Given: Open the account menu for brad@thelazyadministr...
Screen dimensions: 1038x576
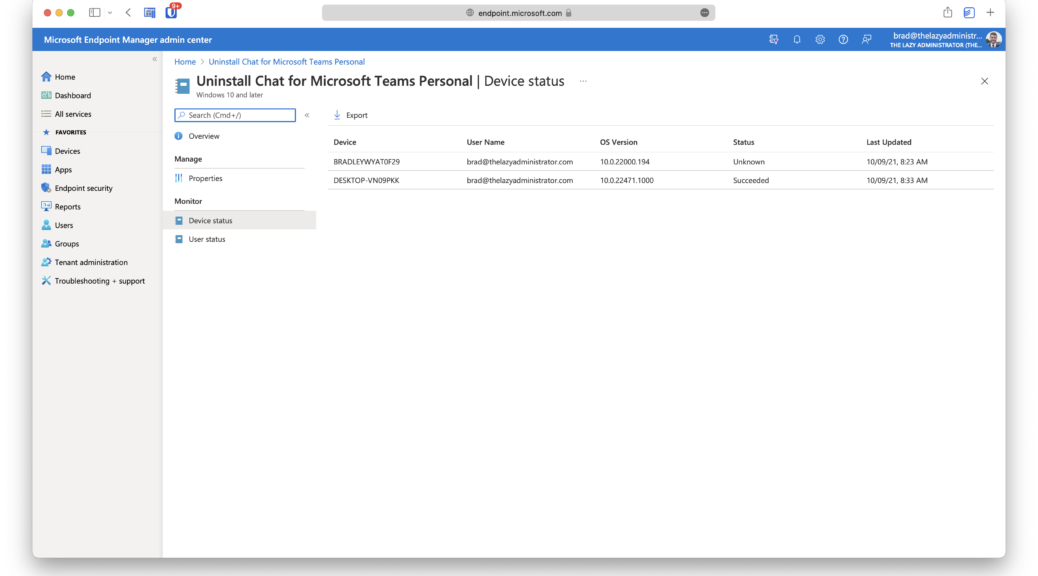Looking at the screenshot, I should tap(945, 40).
